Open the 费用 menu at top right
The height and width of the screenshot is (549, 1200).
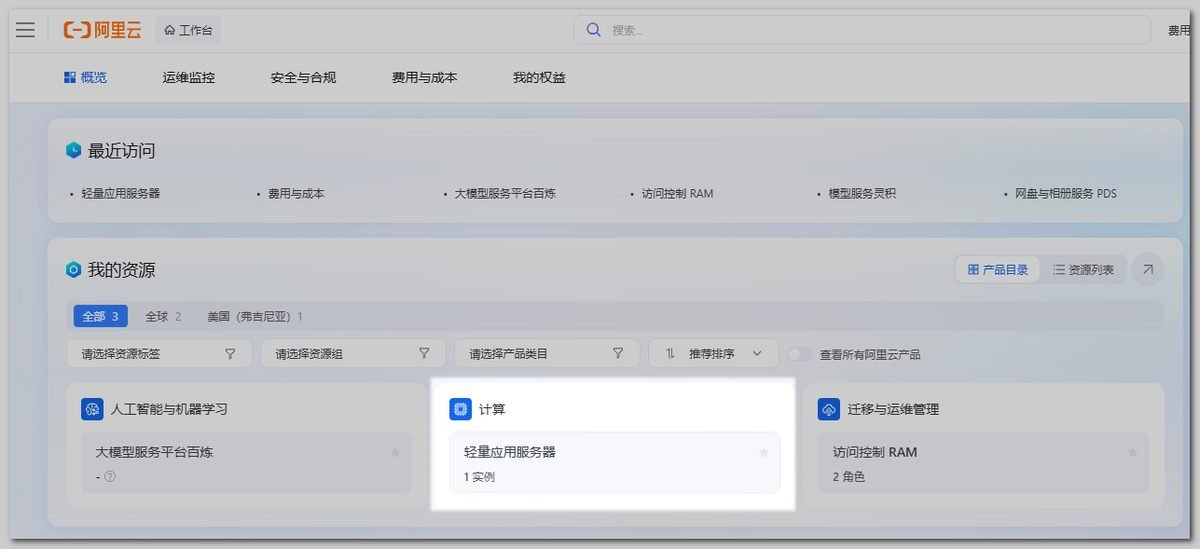[1178, 31]
